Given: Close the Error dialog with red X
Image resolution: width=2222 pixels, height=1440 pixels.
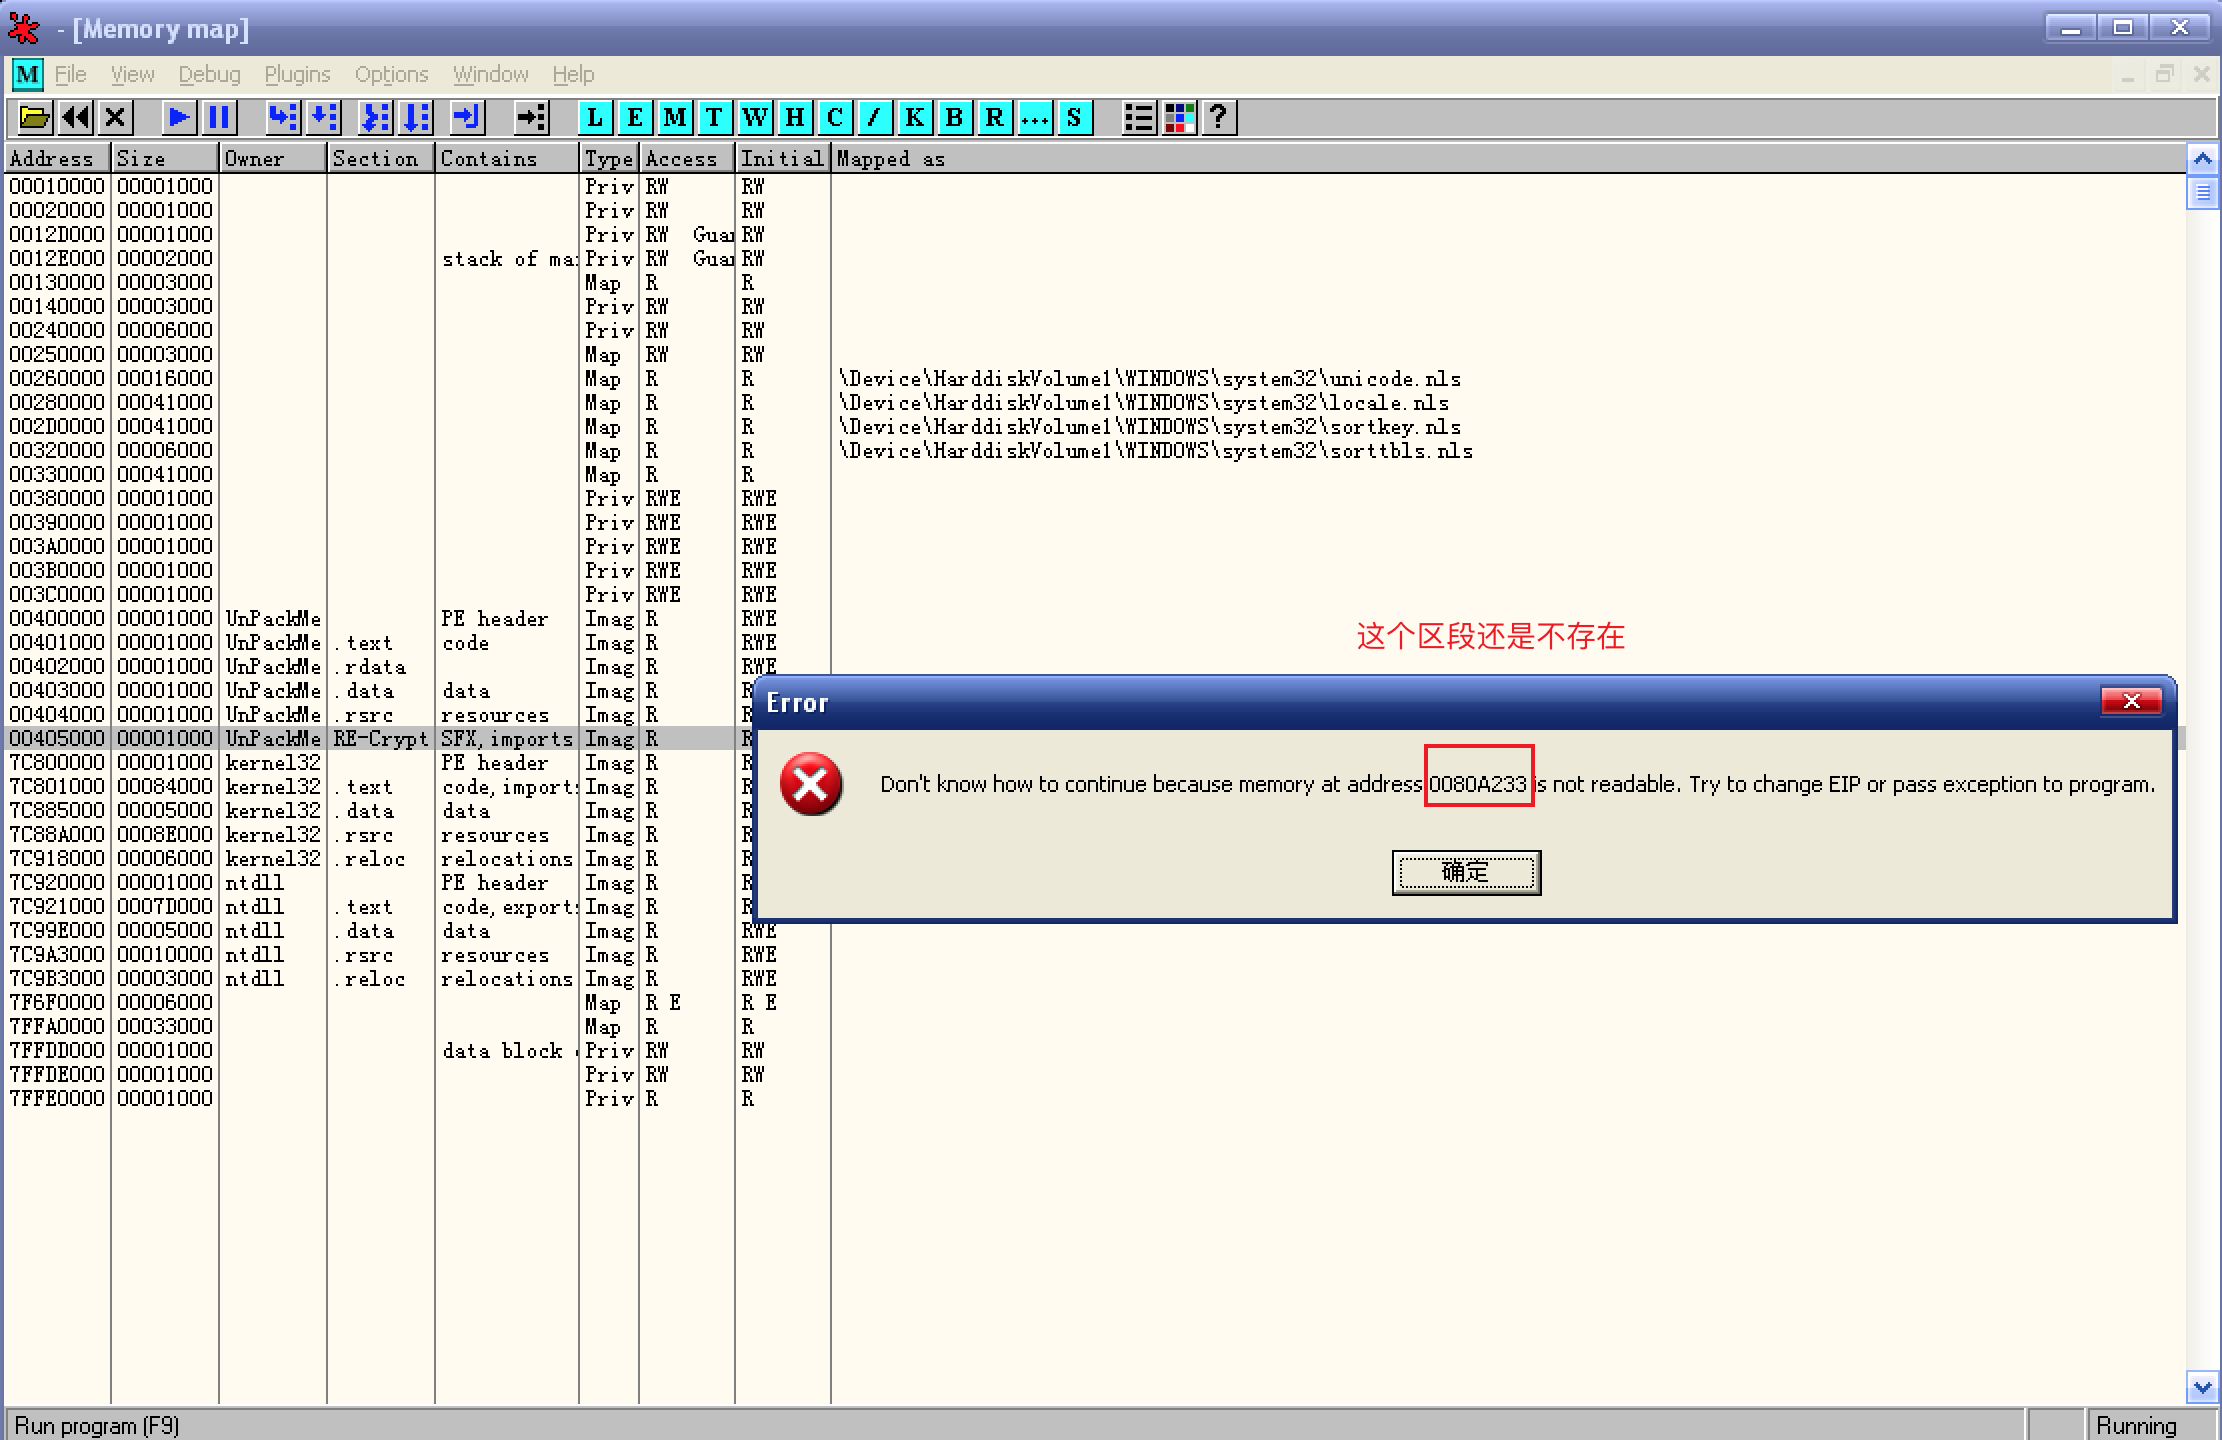Looking at the screenshot, I should pos(2130,701).
